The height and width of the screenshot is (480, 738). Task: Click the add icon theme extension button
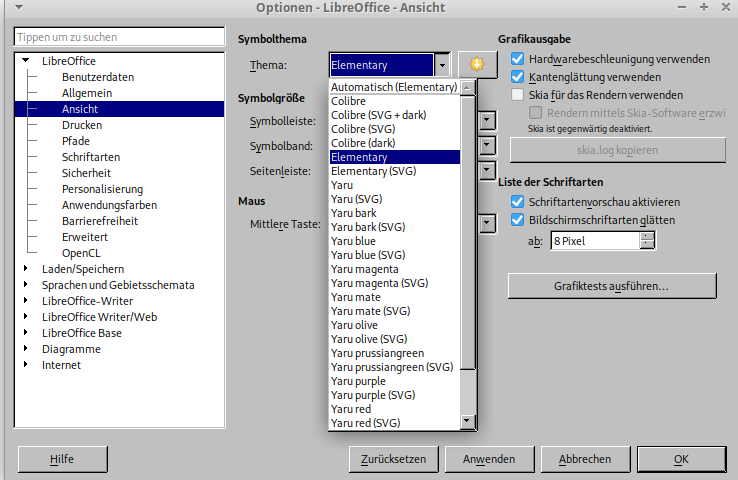point(478,65)
